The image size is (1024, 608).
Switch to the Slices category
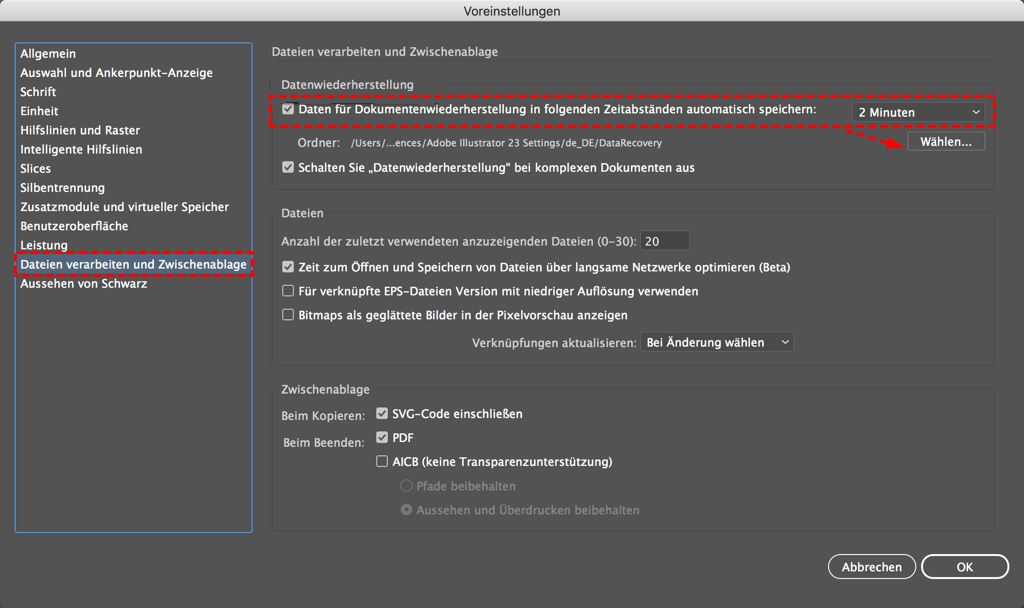(35, 168)
